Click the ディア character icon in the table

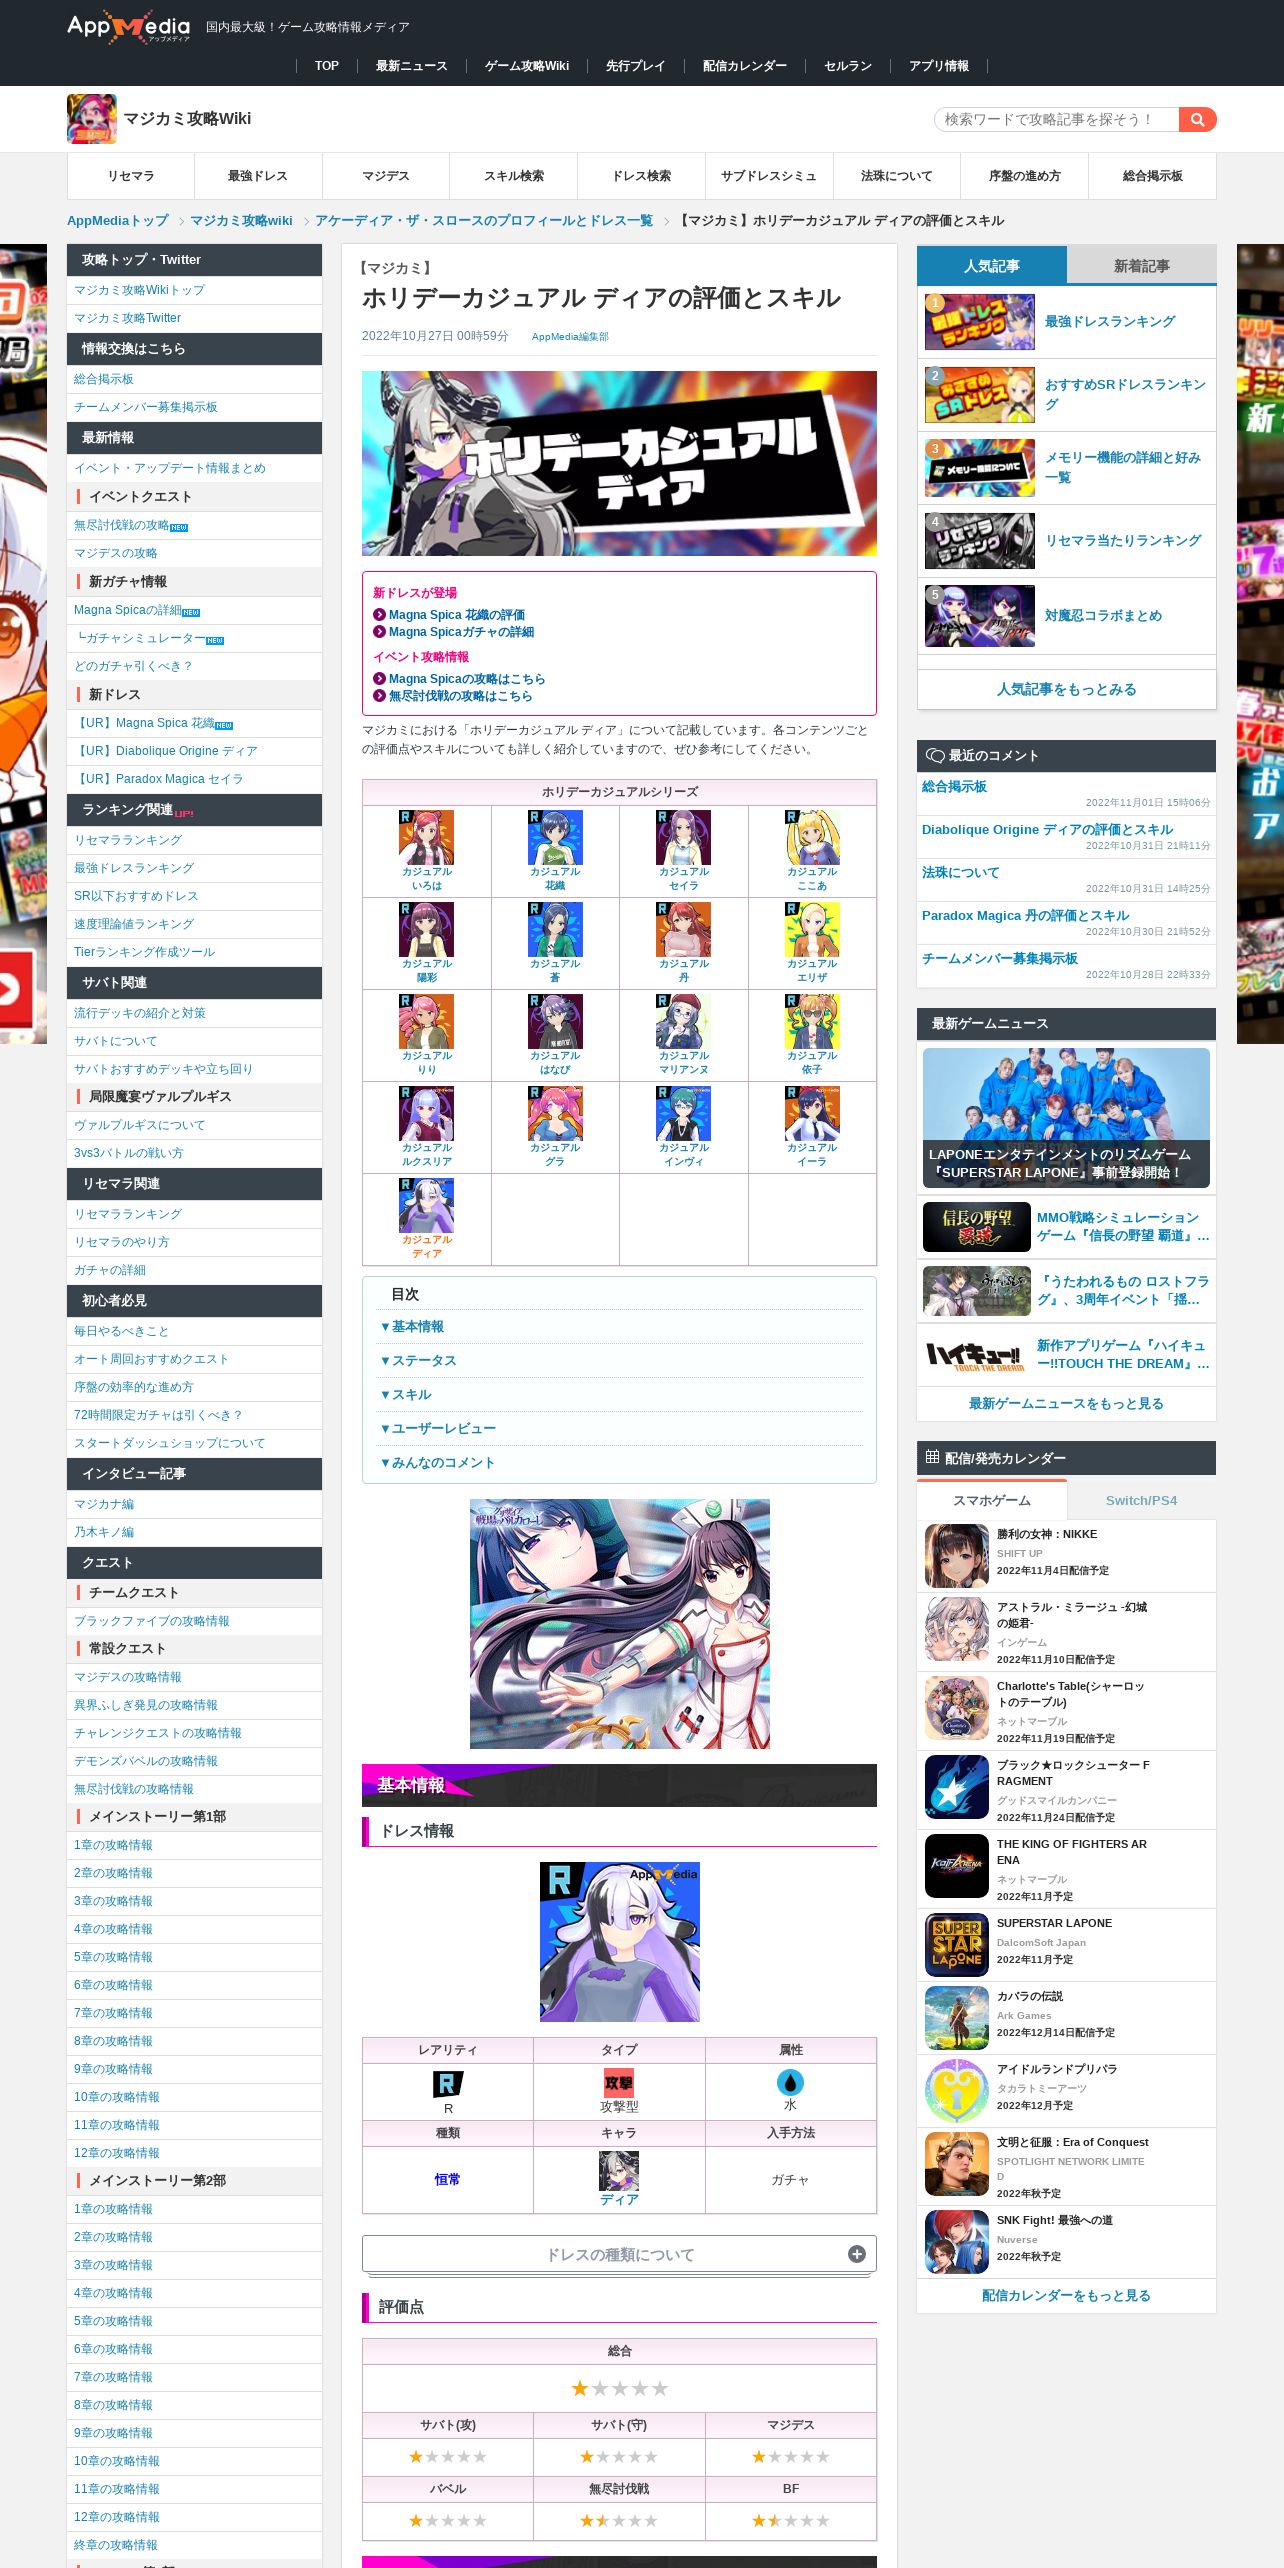tap(619, 2171)
